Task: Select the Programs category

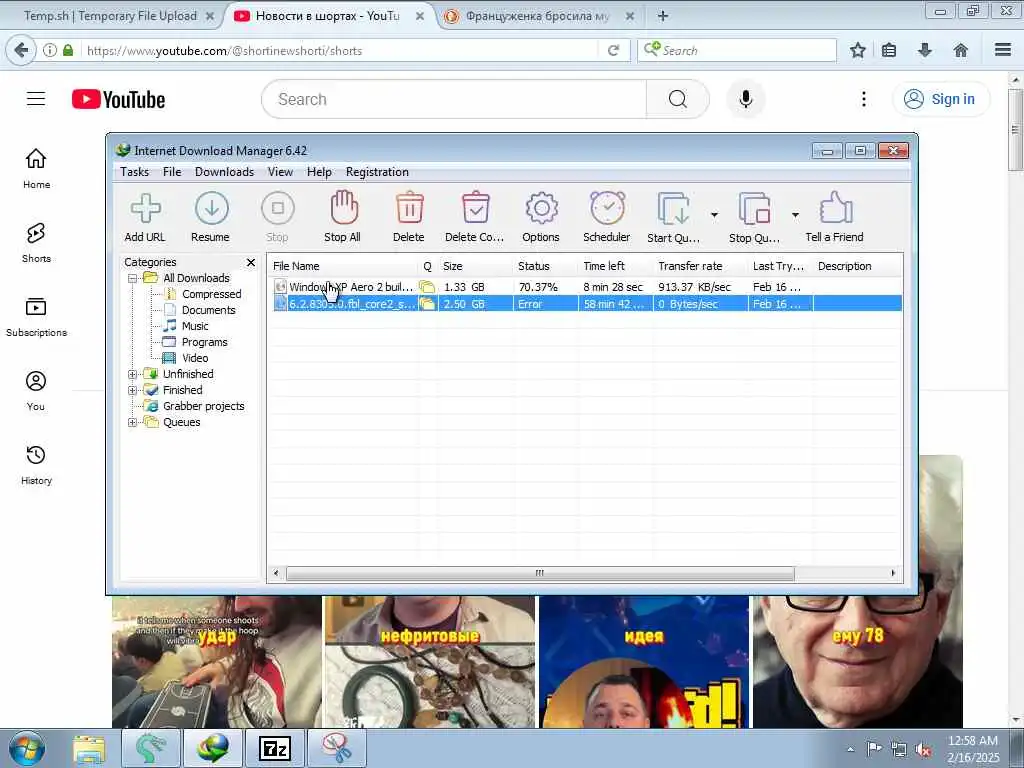Action: pyautogui.click(x=204, y=342)
